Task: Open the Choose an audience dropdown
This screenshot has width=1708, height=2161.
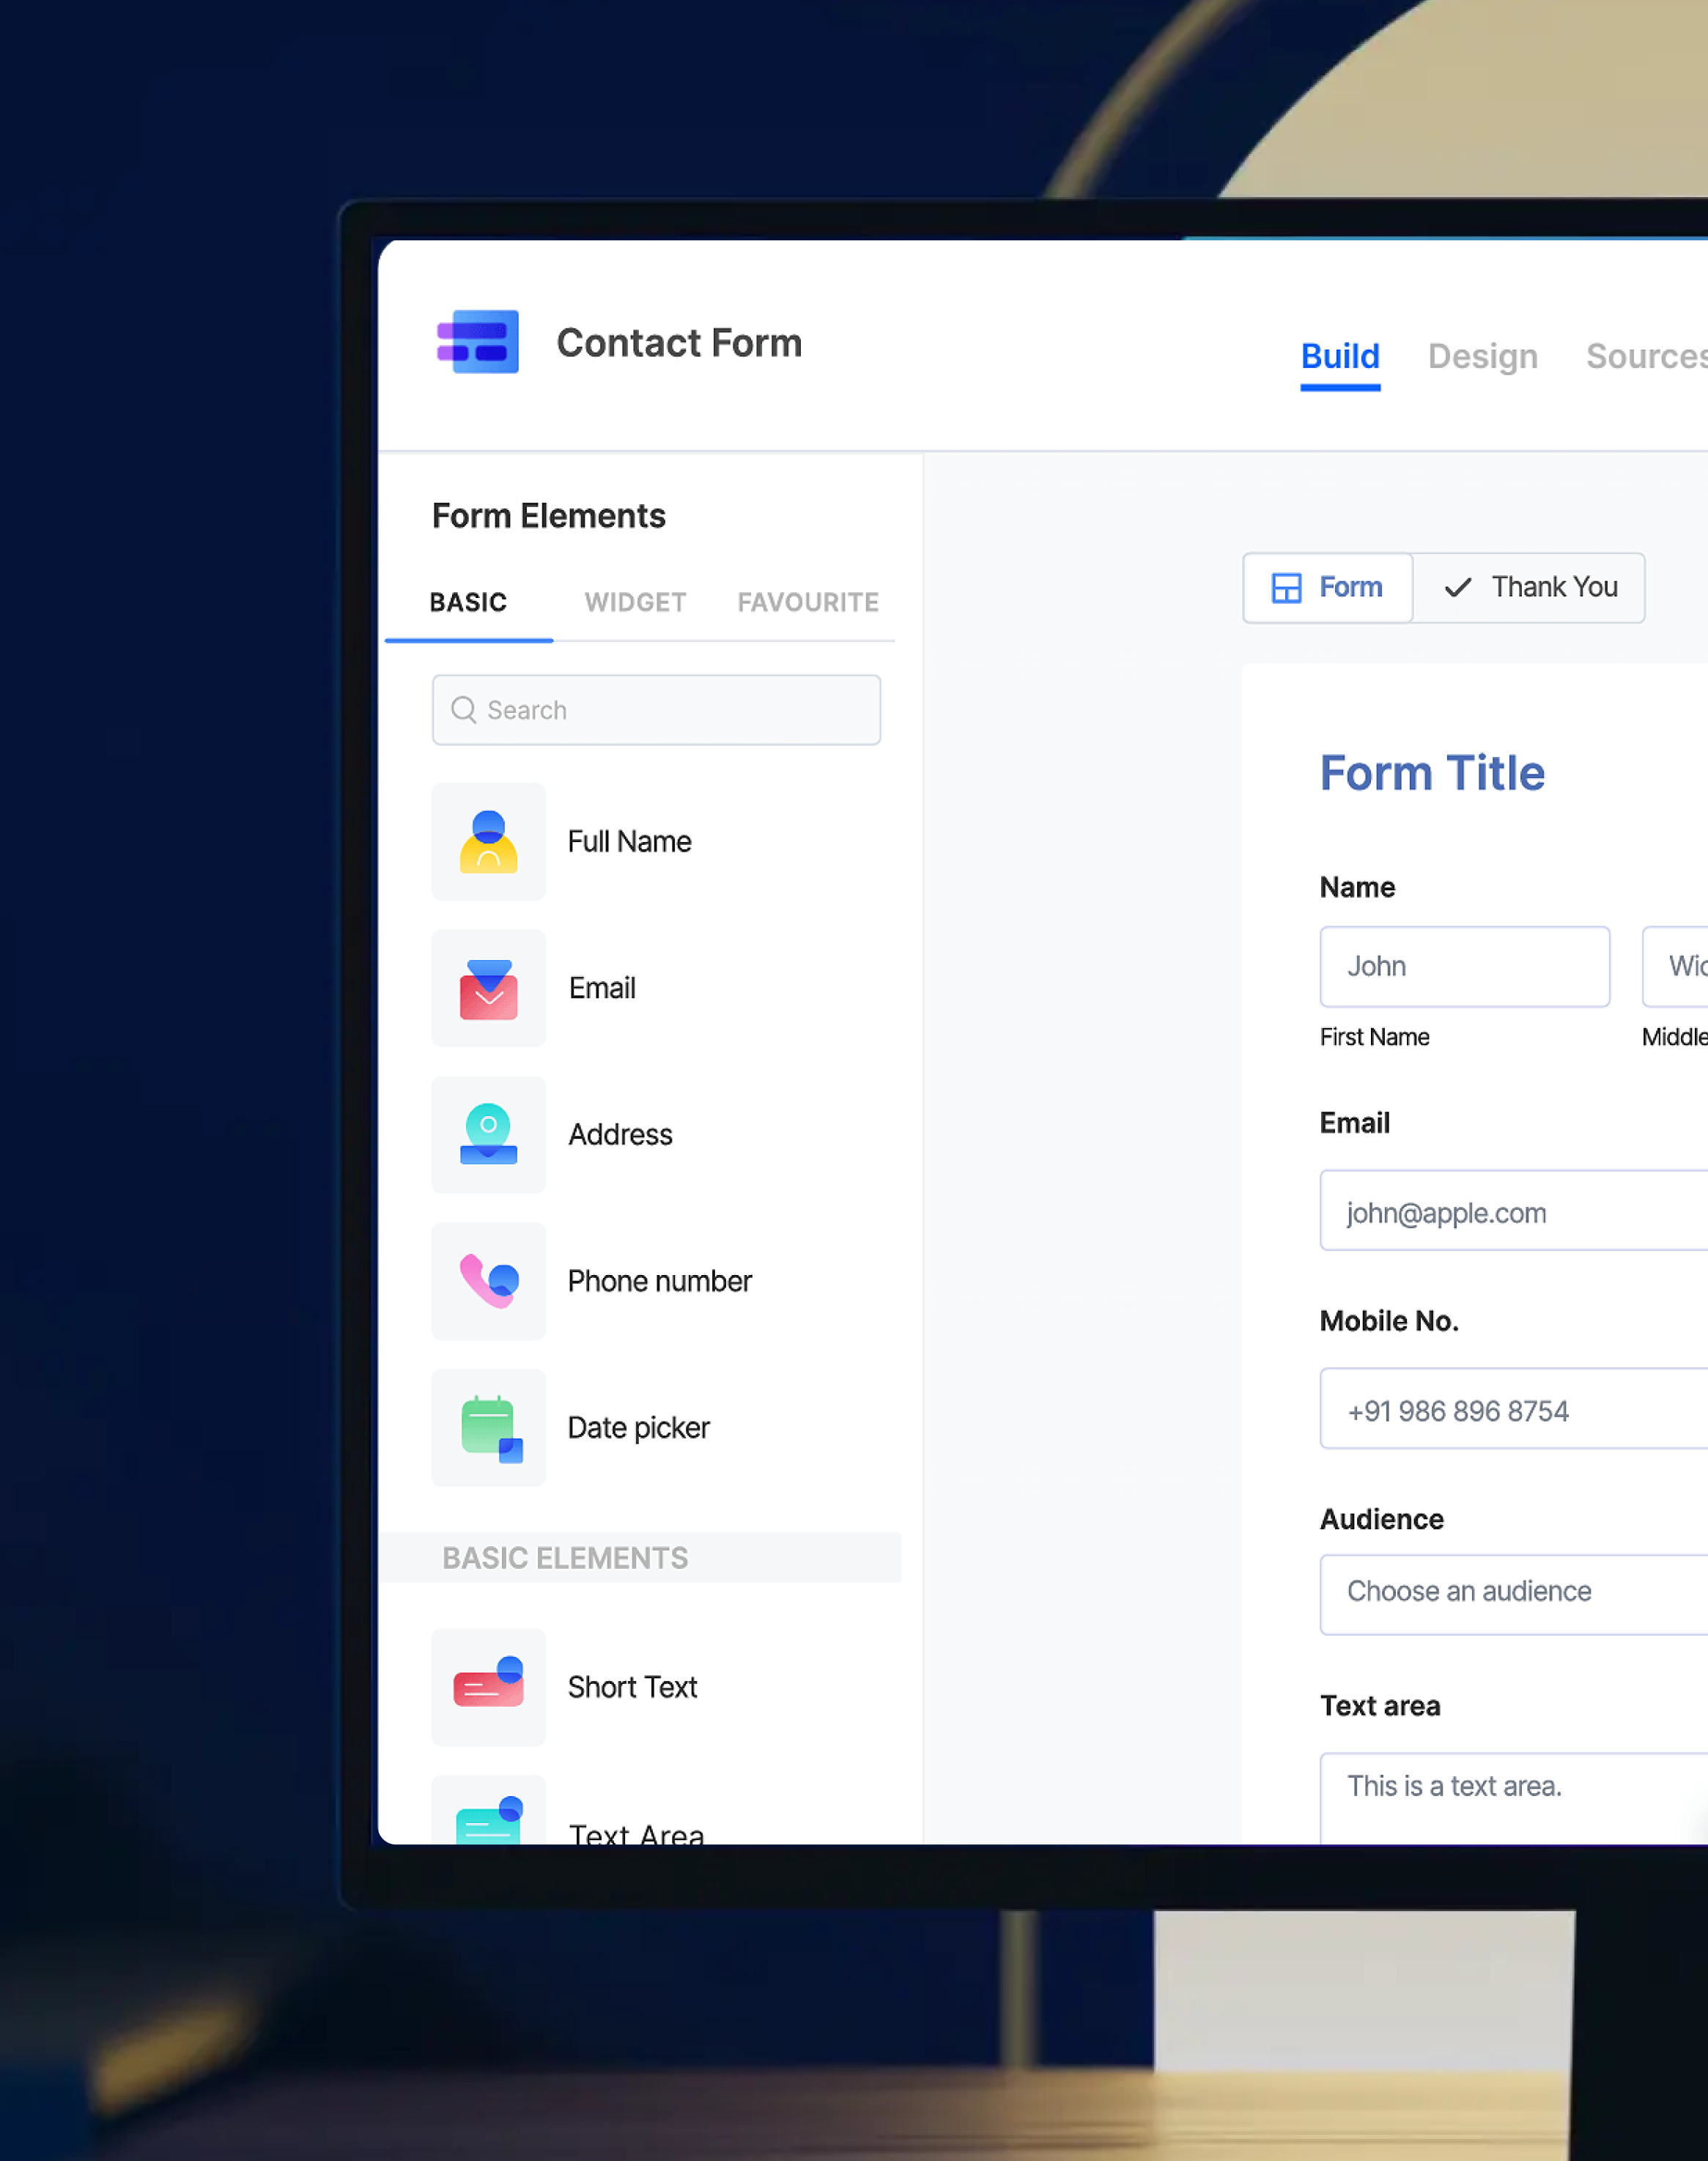Action: tap(1514, 1595)
